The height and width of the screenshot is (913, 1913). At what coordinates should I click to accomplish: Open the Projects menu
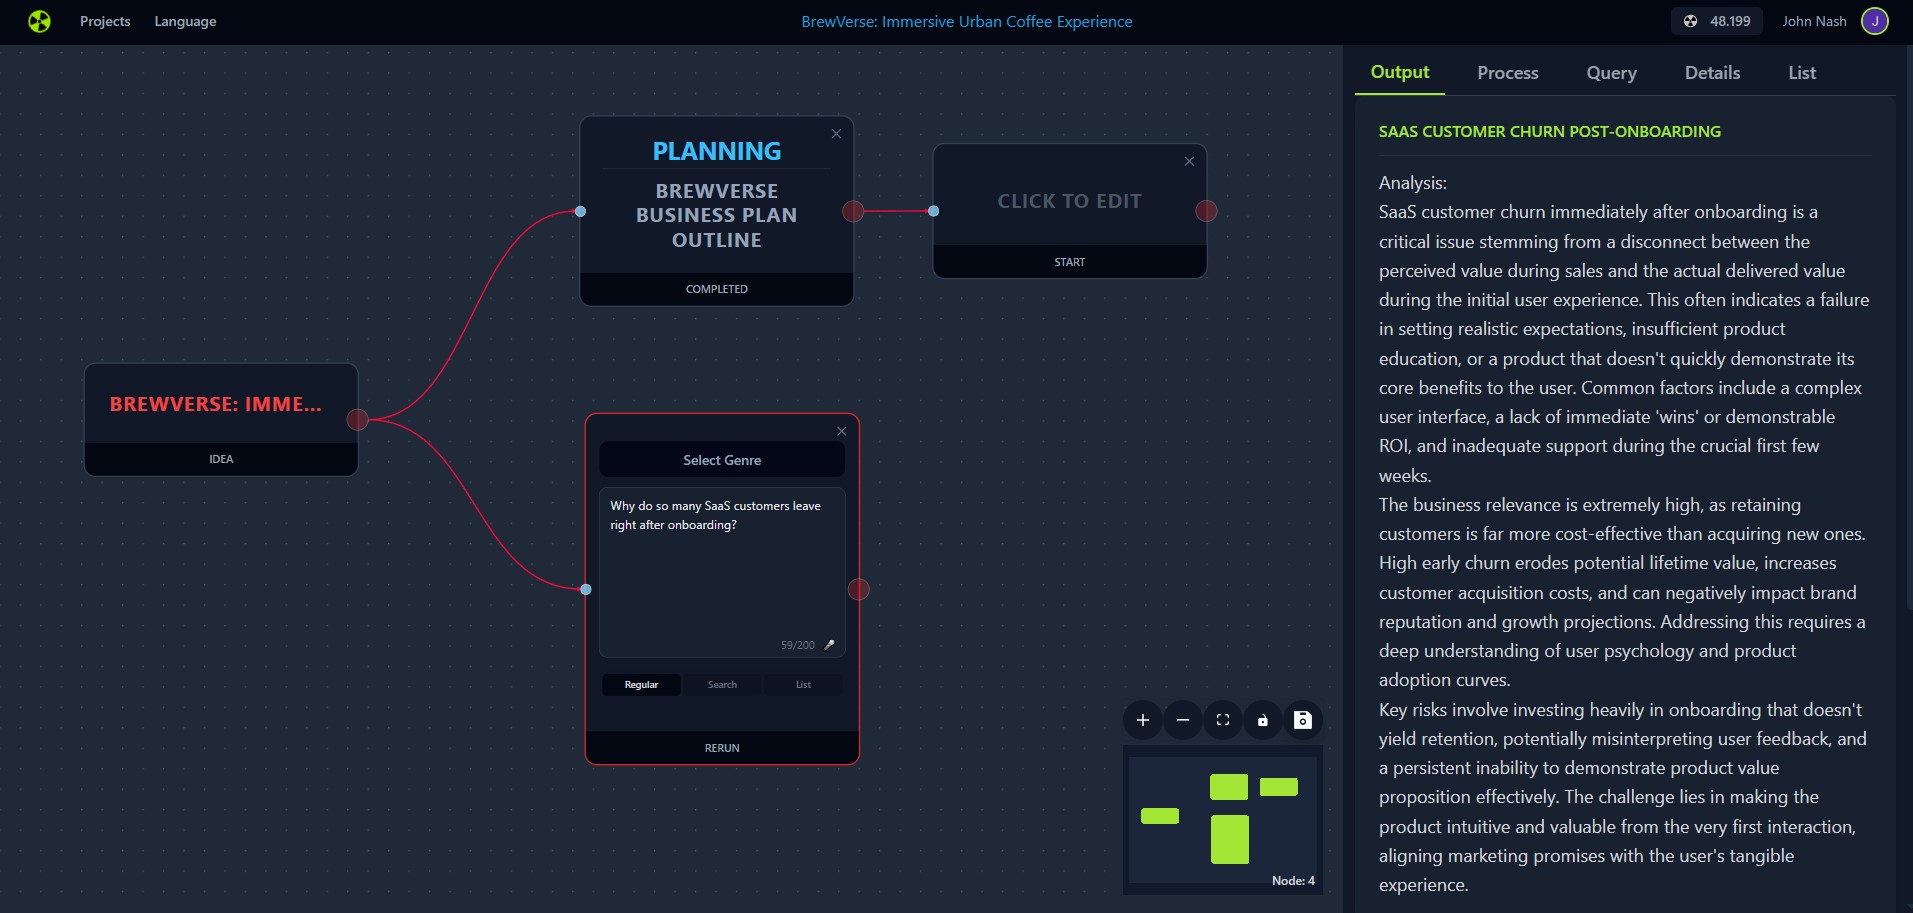point(105,21)
